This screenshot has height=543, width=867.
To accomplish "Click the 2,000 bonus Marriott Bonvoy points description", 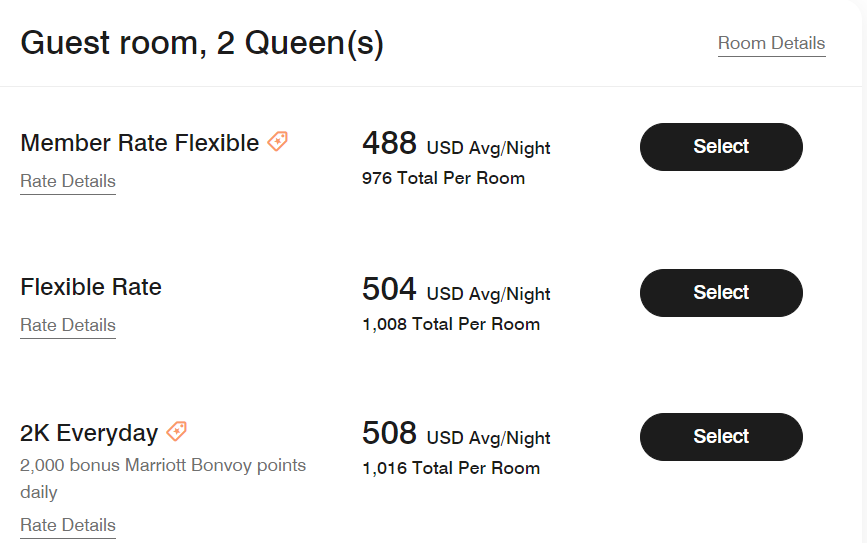I will [x=163, y=466].
